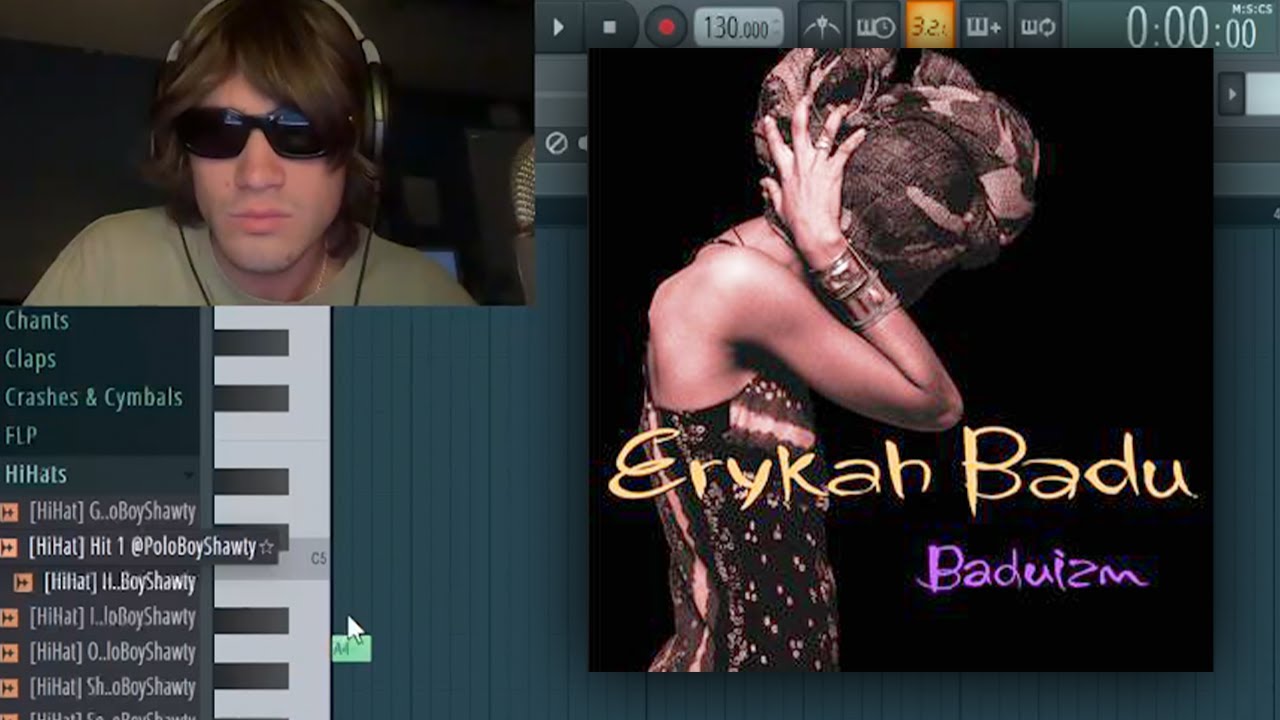Click the 130.000 tempo field
1280x720 pixels.
coord(739,27)
